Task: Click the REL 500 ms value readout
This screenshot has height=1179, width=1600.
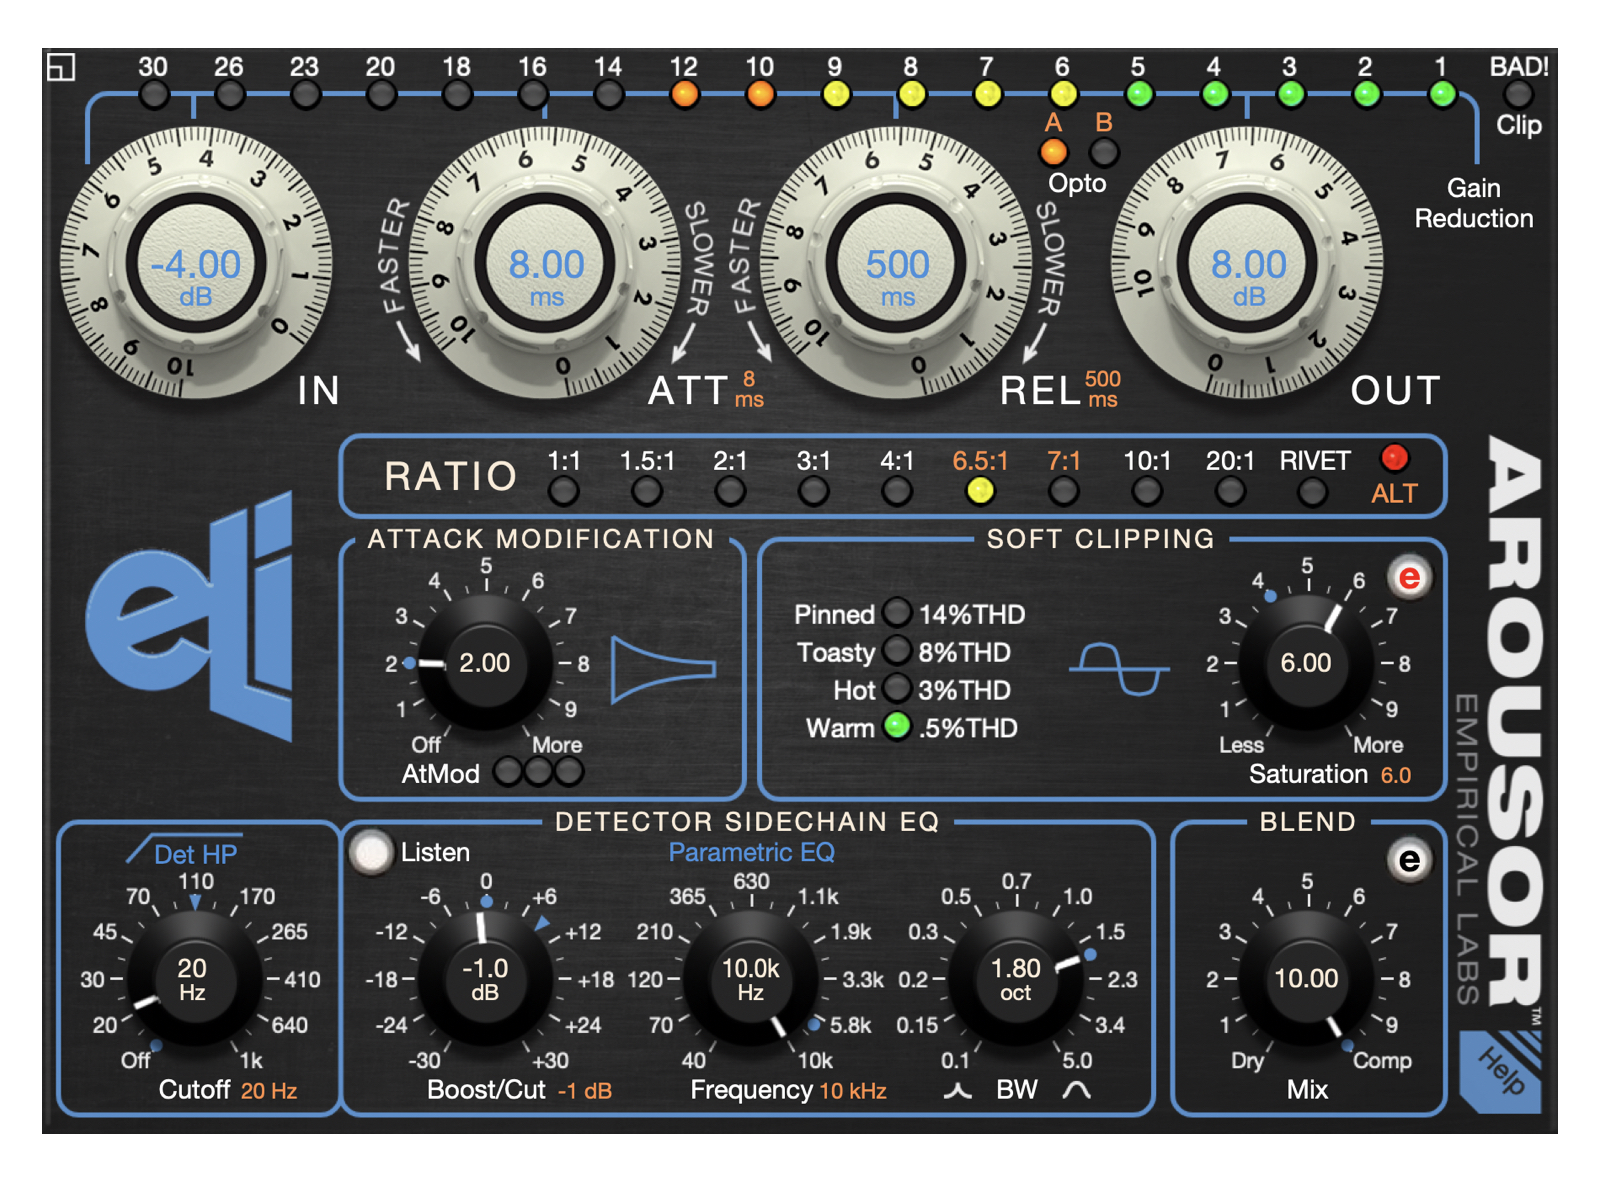Action: [x=1103, y=389]
